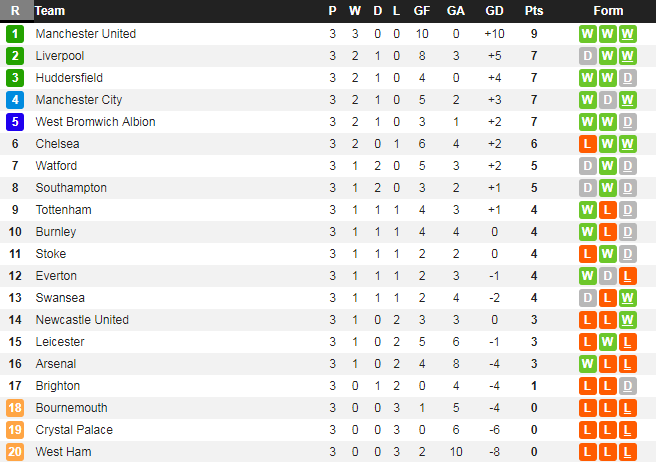Click the GF column header
Screen dimensions: 656x462
[422, 11]
